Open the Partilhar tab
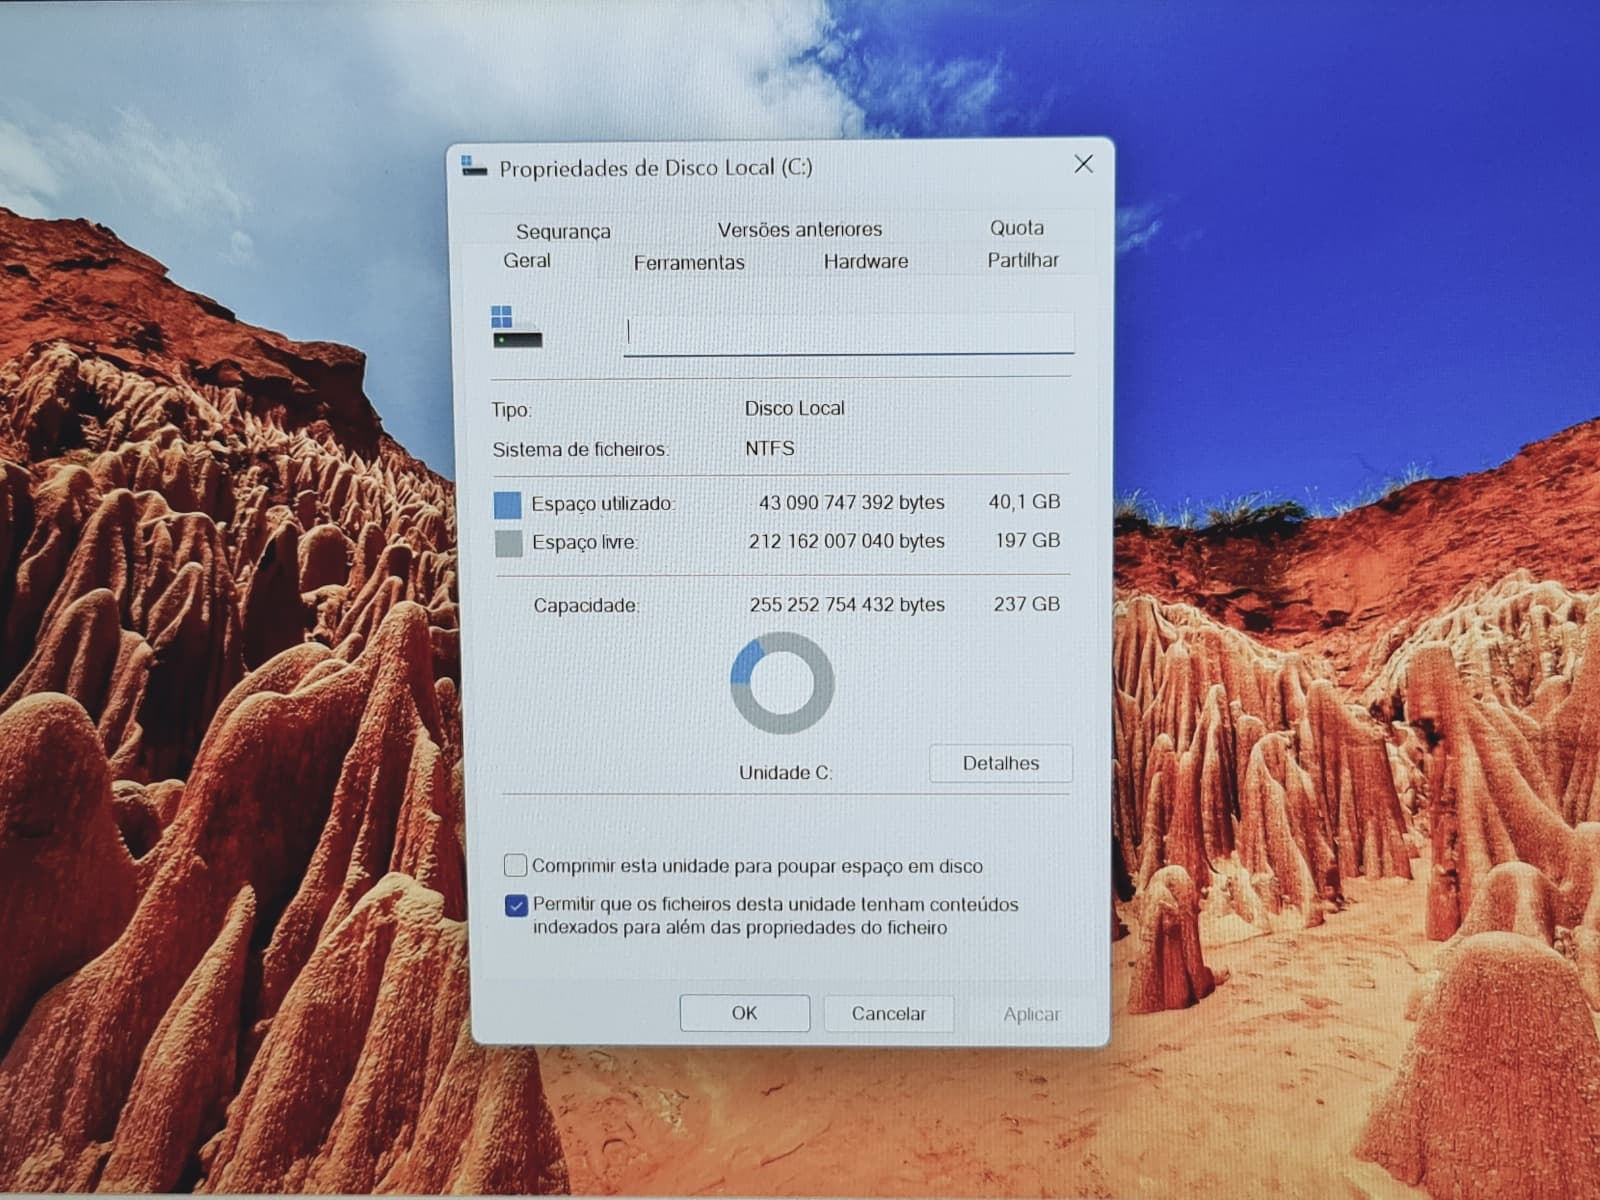 (1023, 260)
